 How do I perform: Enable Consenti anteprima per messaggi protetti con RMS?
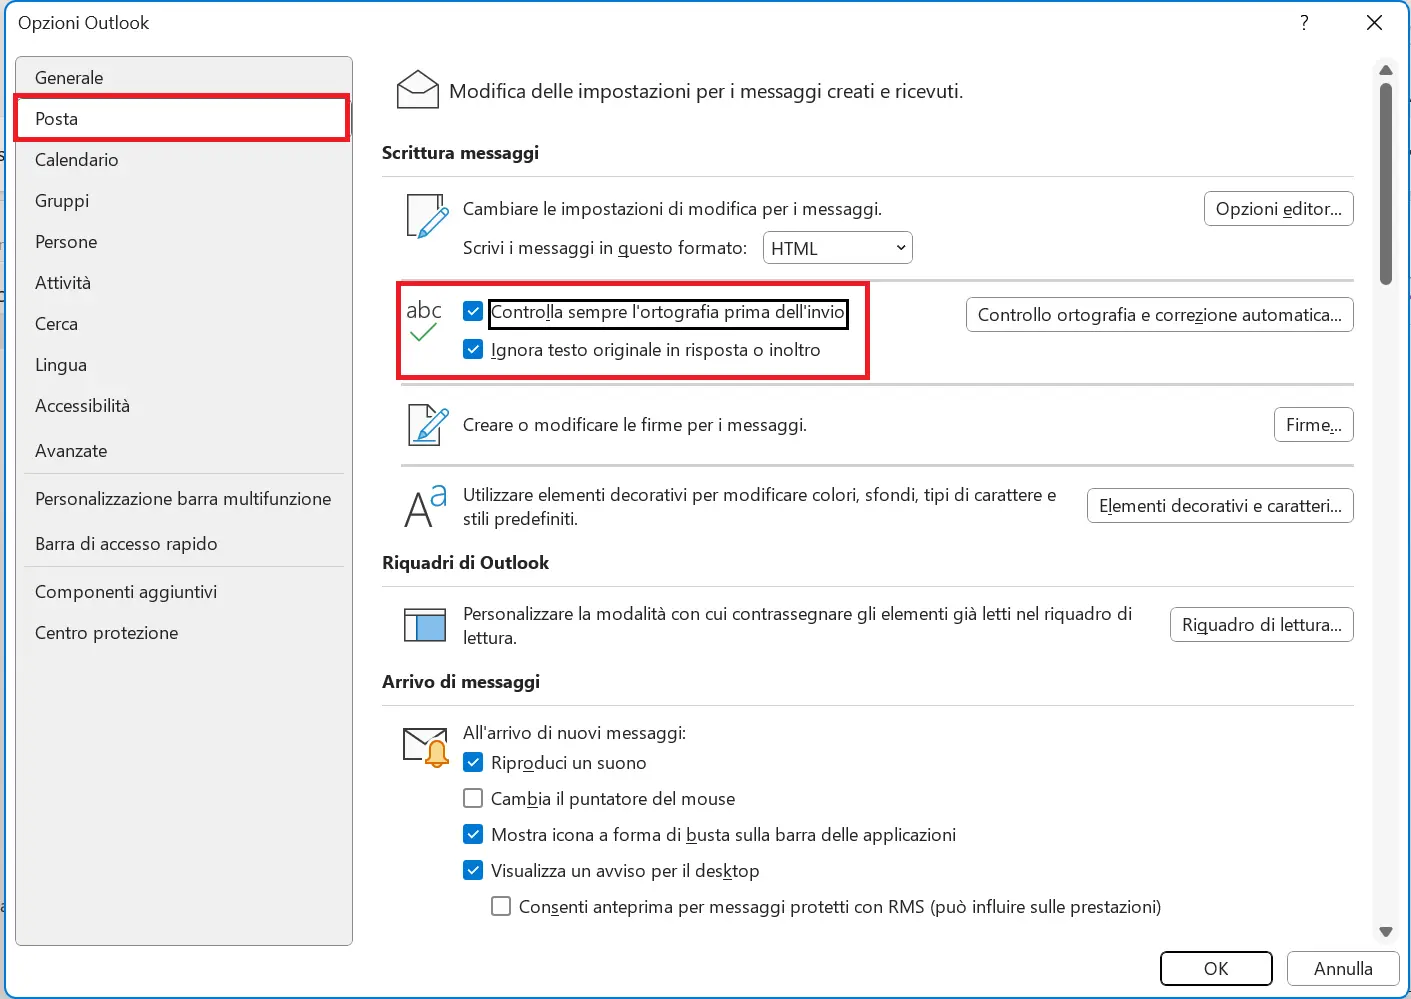point(501,906)
